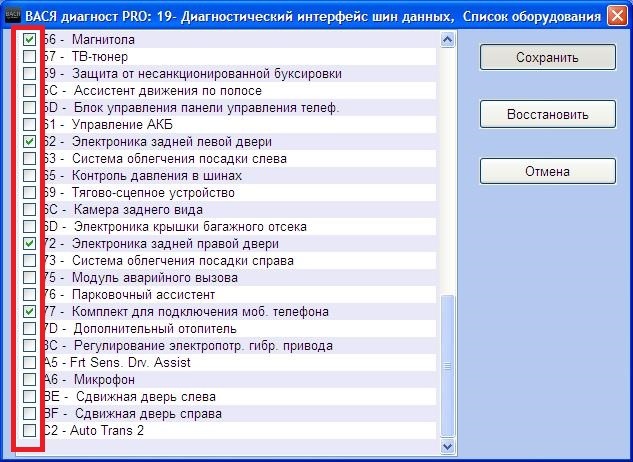Enable Электроника крышки багажного отсека checkbox
Screen dimensions: 633x462
pyautogui.click(x=29, y=227)
